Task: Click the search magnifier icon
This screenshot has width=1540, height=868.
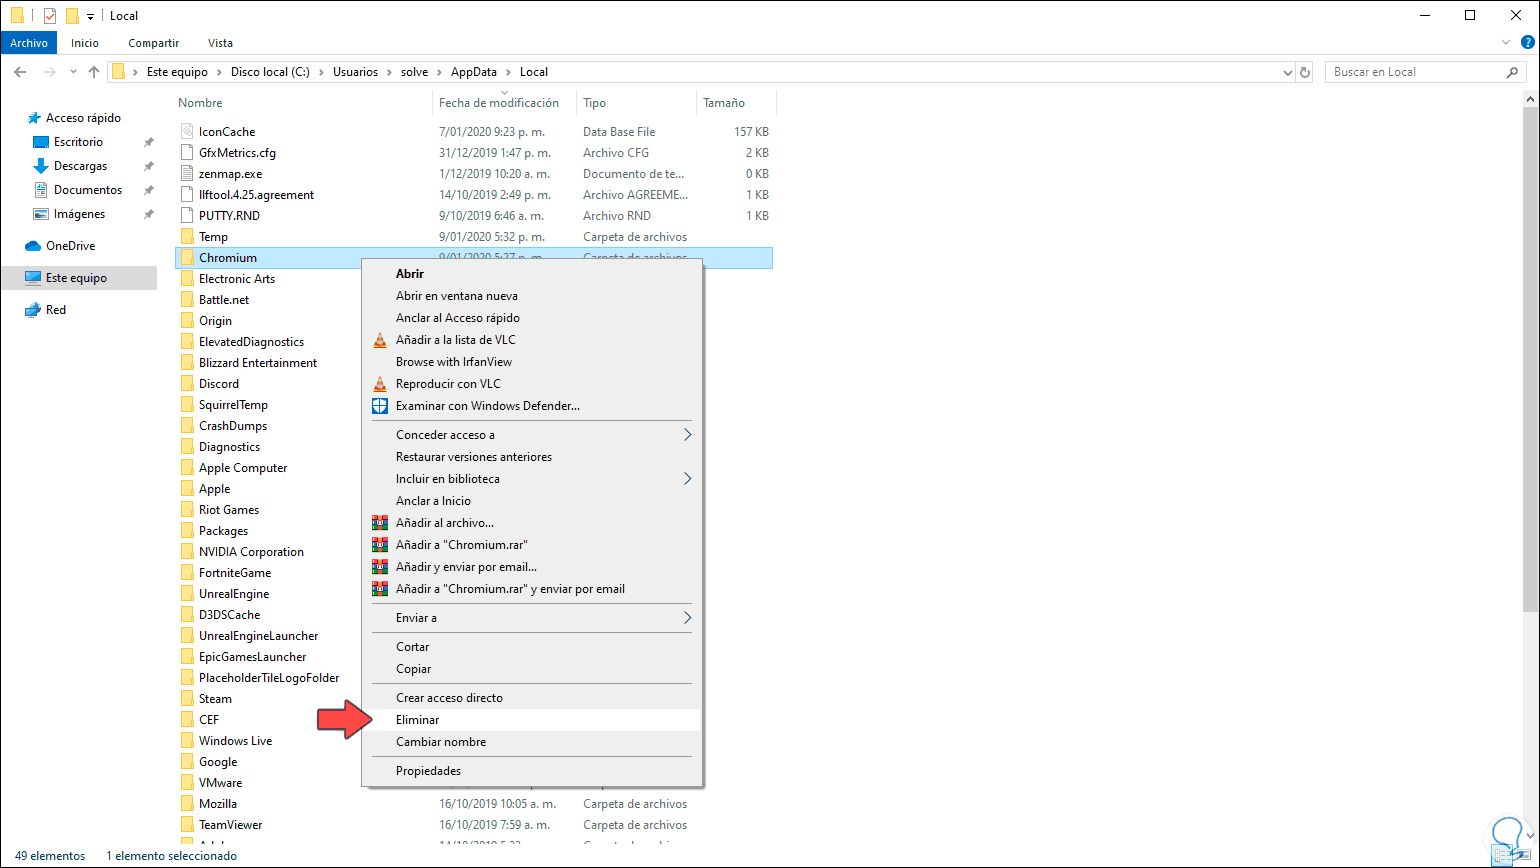Action: [x=1512, y=72]
